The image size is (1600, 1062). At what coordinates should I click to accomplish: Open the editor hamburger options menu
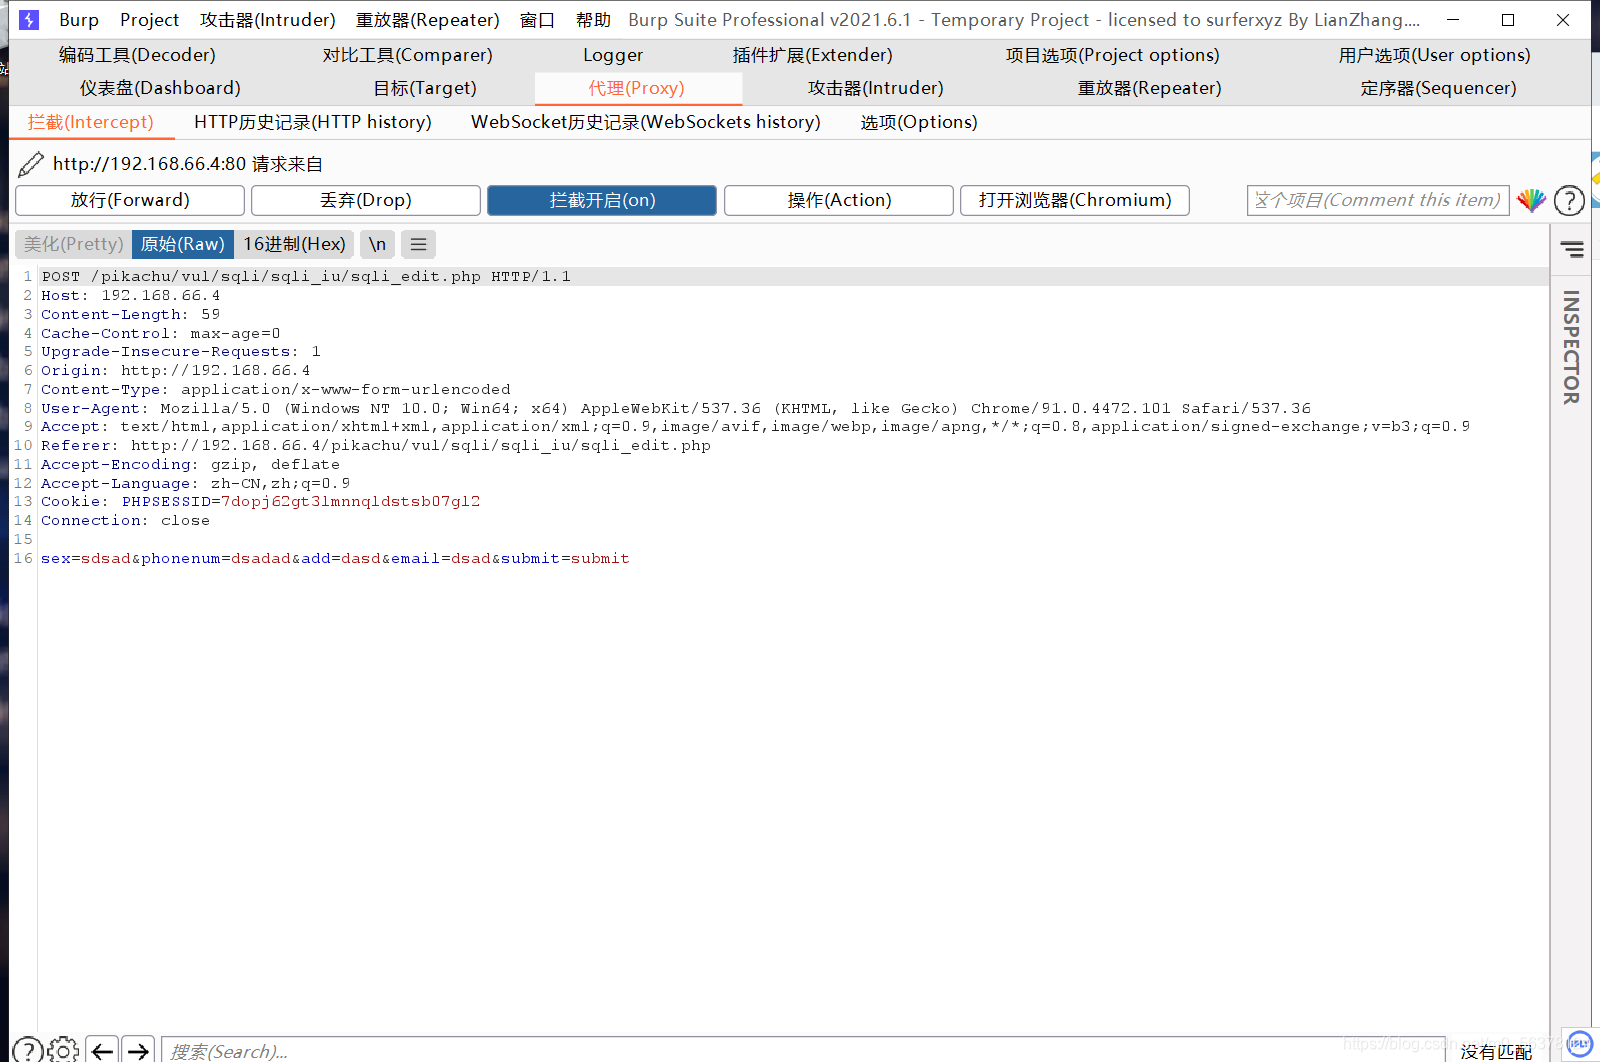[x=418, y=244]
